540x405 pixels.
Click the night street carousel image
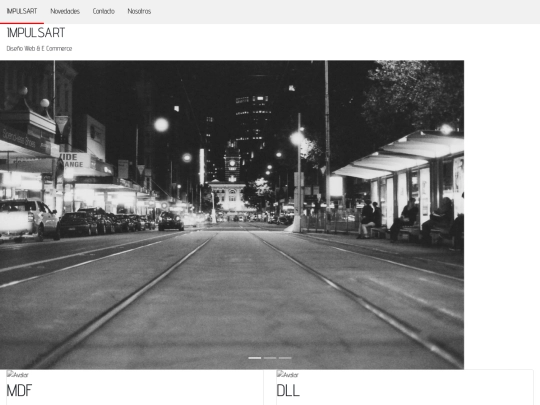(x=232, y=215)
